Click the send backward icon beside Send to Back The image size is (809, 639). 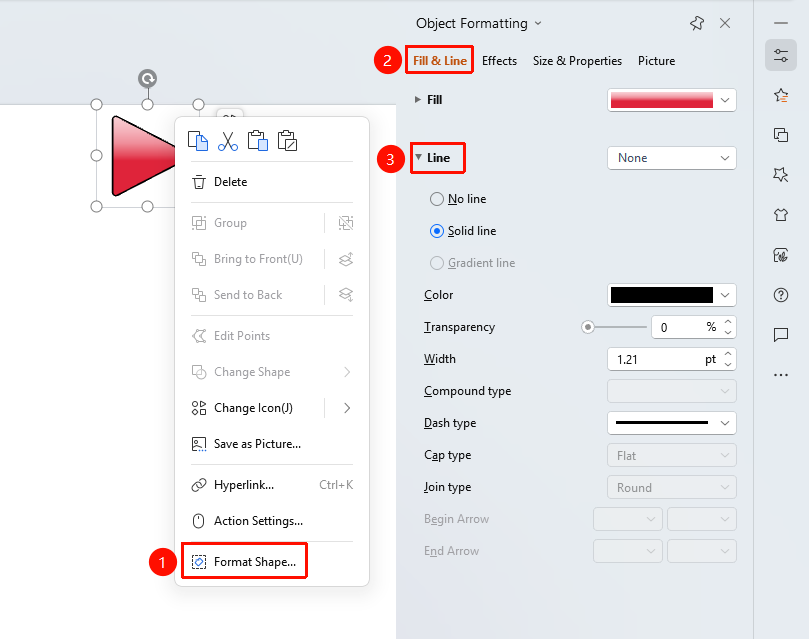tap(346, 295)
